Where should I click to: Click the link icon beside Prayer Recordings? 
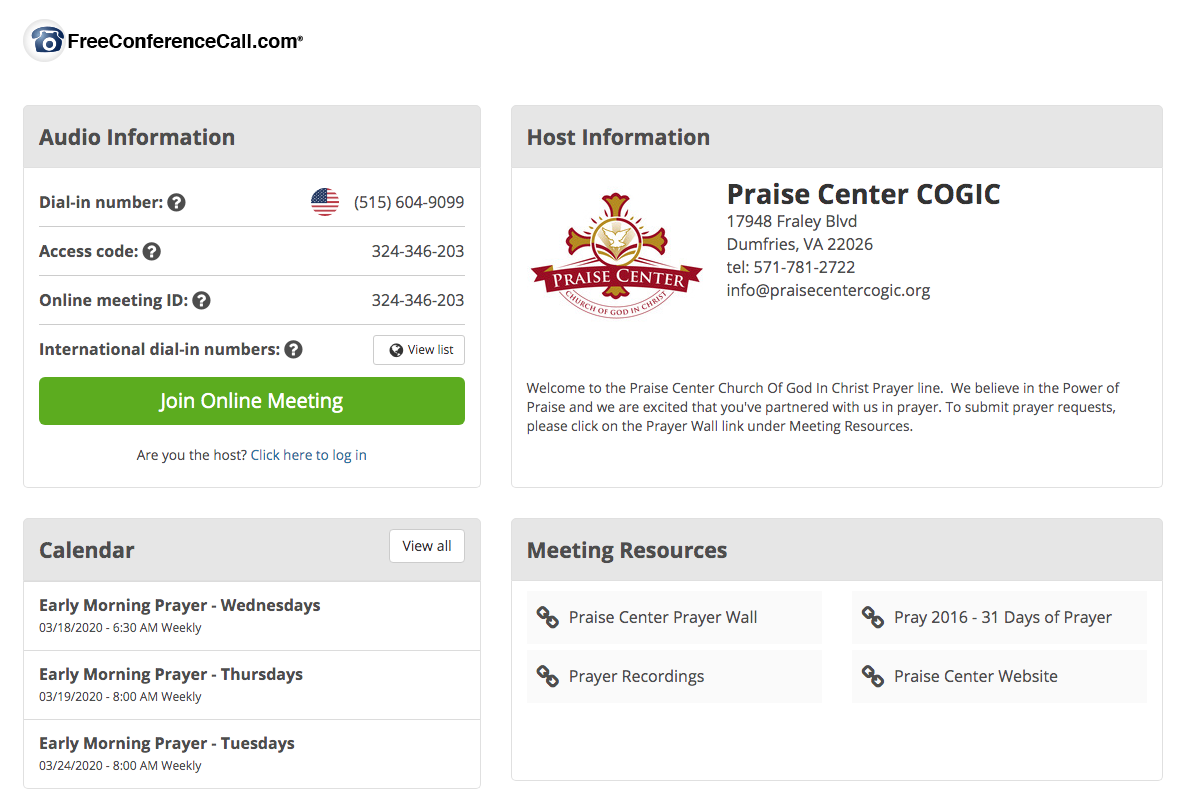pos(548,677)
